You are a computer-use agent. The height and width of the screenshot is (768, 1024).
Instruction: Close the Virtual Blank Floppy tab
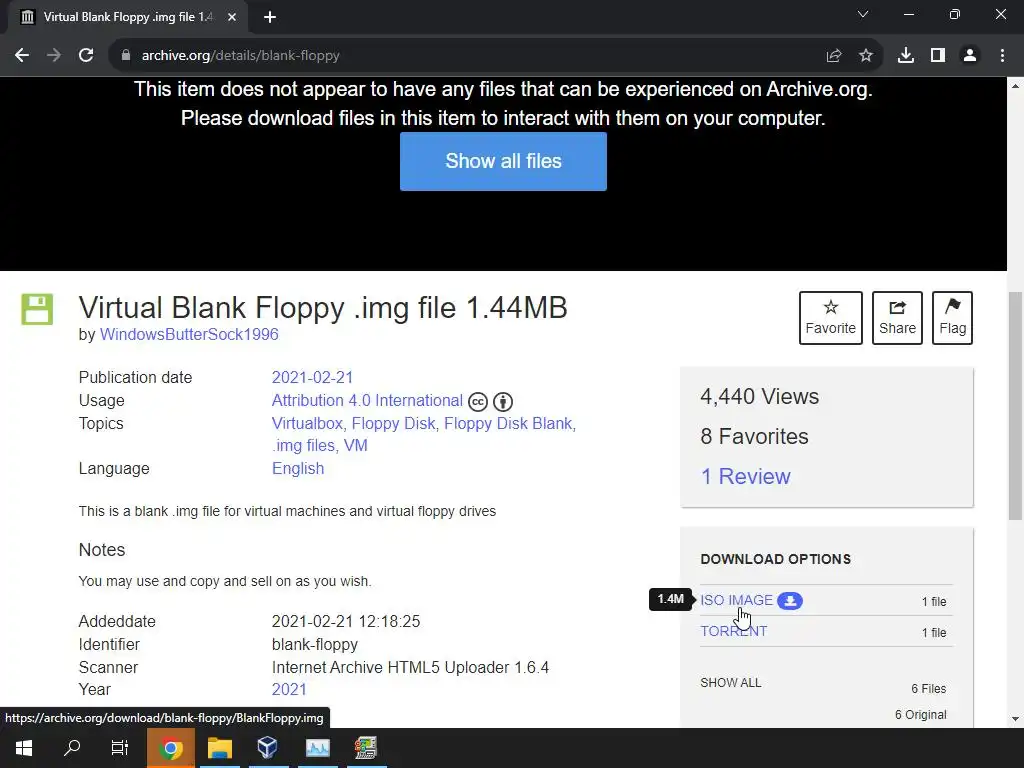click(x=232, y=17)
